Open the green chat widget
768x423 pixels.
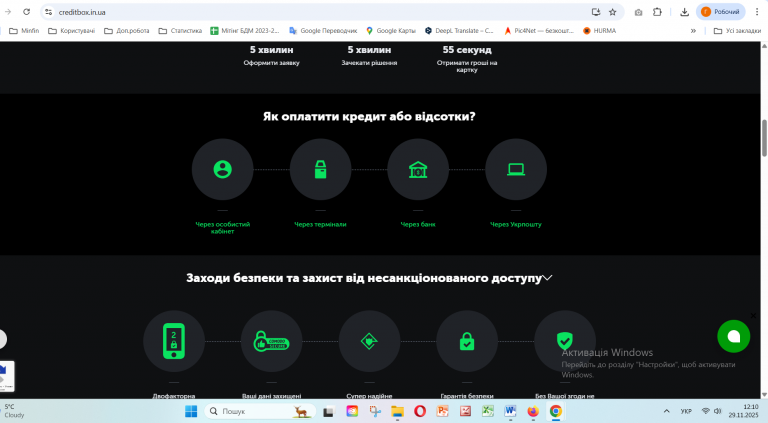(733, 336)
